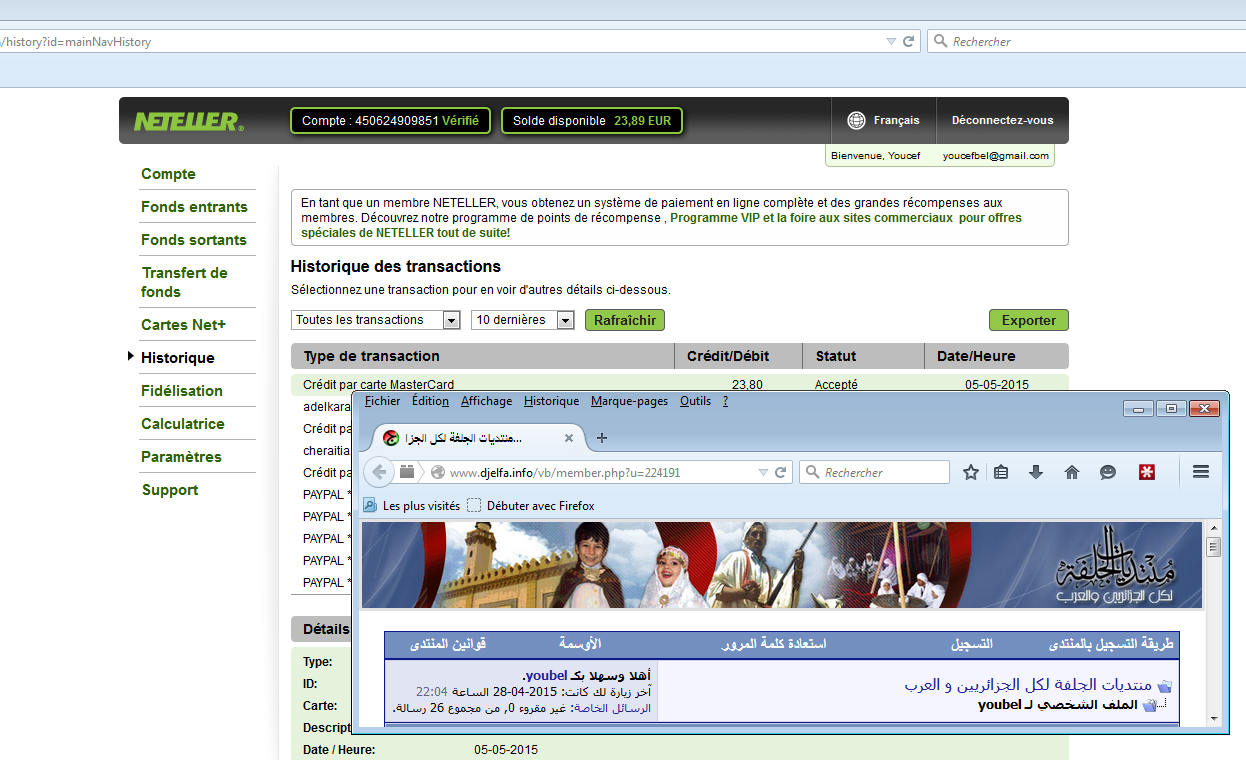Click the bookmark star icon in Firefox toolbar
Screen dimensions: 1246x760
(970, 472)
